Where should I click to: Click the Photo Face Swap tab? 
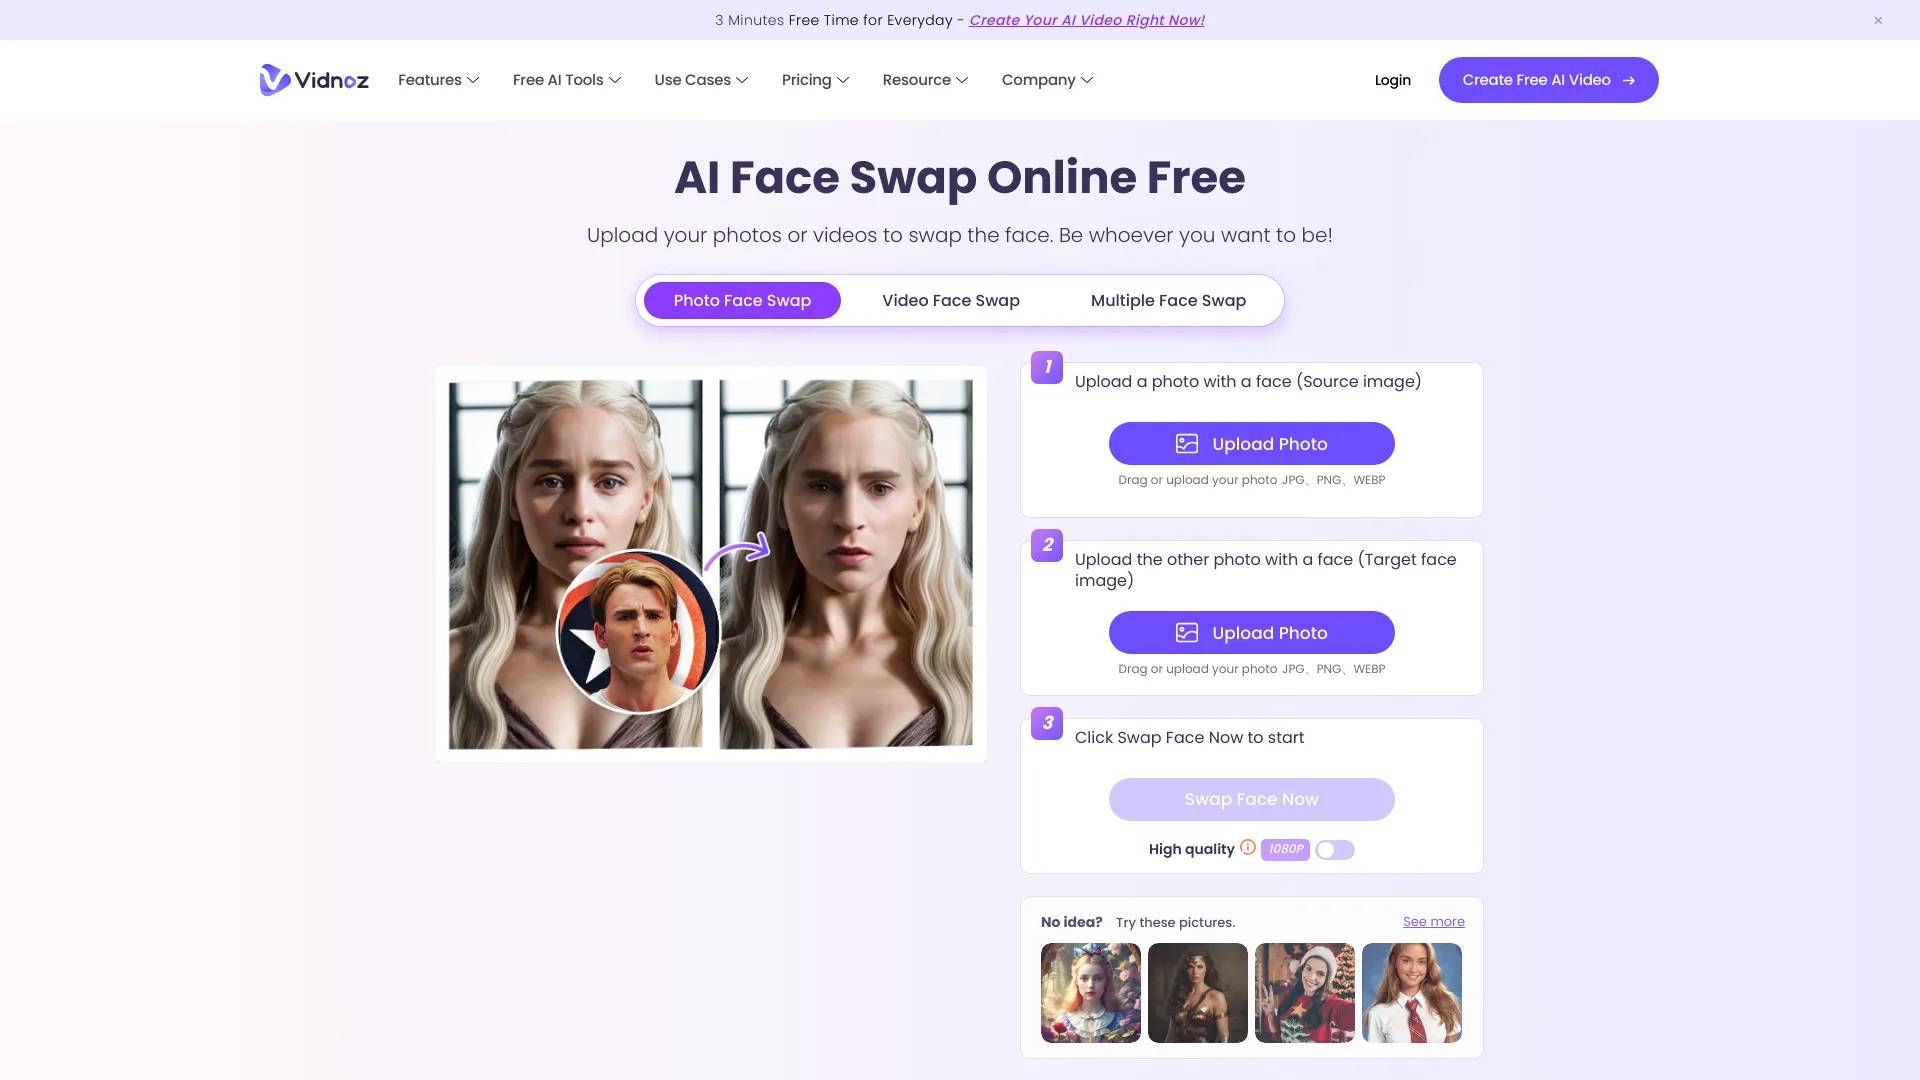[741, 299]
